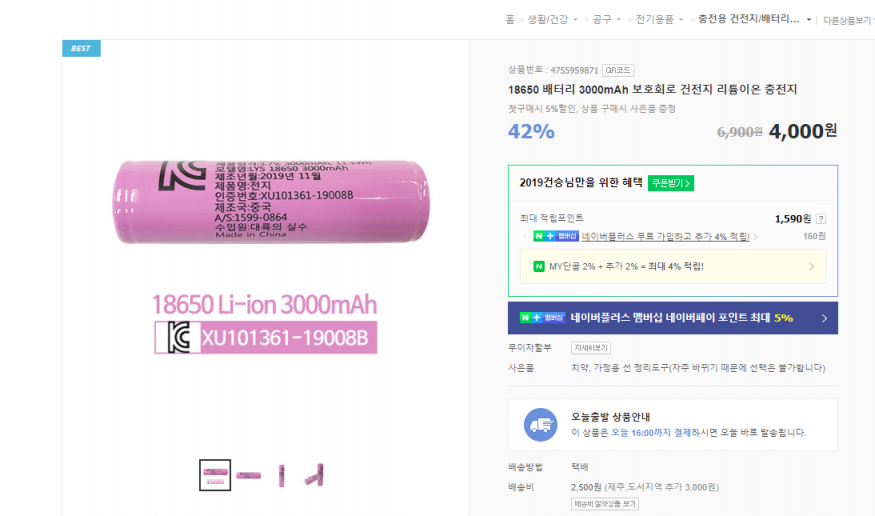875x516 pixels.
Task: Open 충전용 건전지/배터리 category dropdown
Action: click(809, 20)
